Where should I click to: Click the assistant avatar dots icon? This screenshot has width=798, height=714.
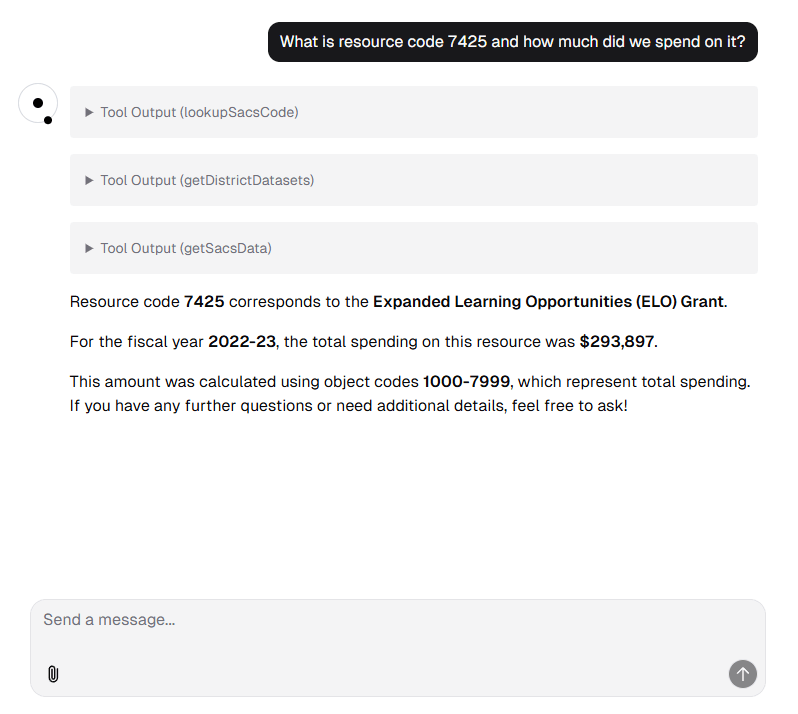click(38, 104)
